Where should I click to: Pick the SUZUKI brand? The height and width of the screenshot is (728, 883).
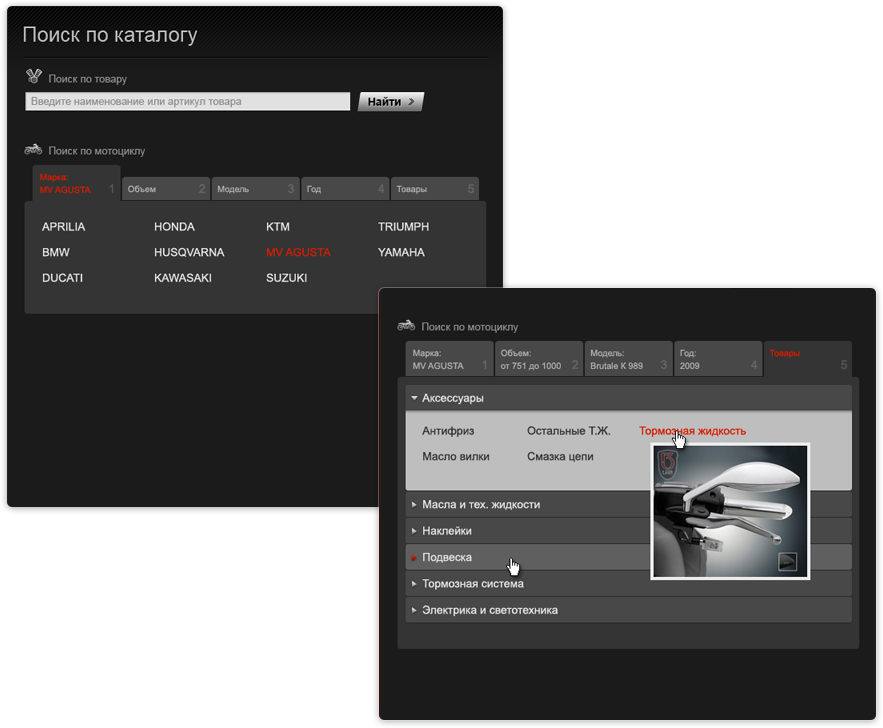coord(287,278)
